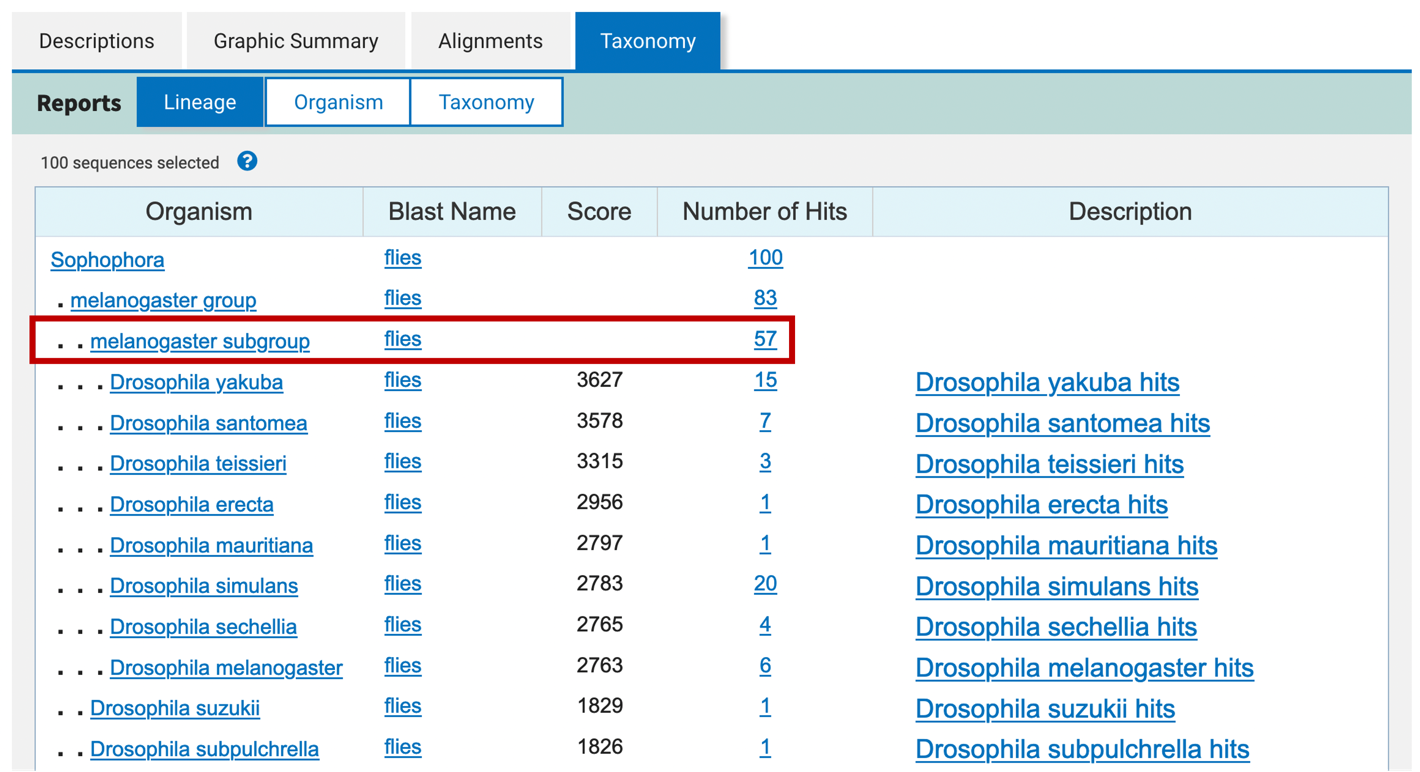The height and width of the screenshot is (772, 1420).
Task: Select the "100 sequences selected" text
Action: (130, 162)
